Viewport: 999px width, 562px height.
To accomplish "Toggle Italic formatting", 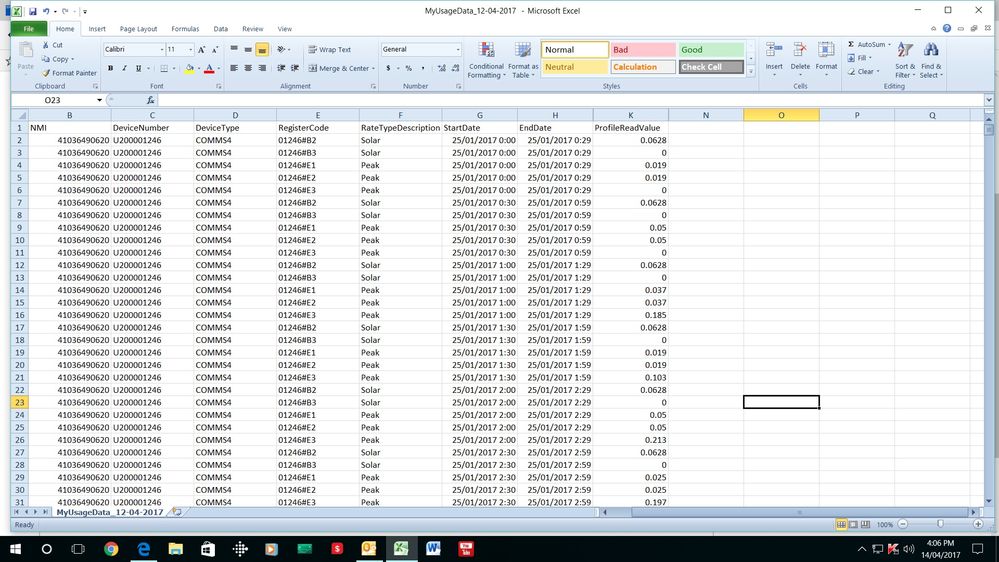I will coord(124,68).
